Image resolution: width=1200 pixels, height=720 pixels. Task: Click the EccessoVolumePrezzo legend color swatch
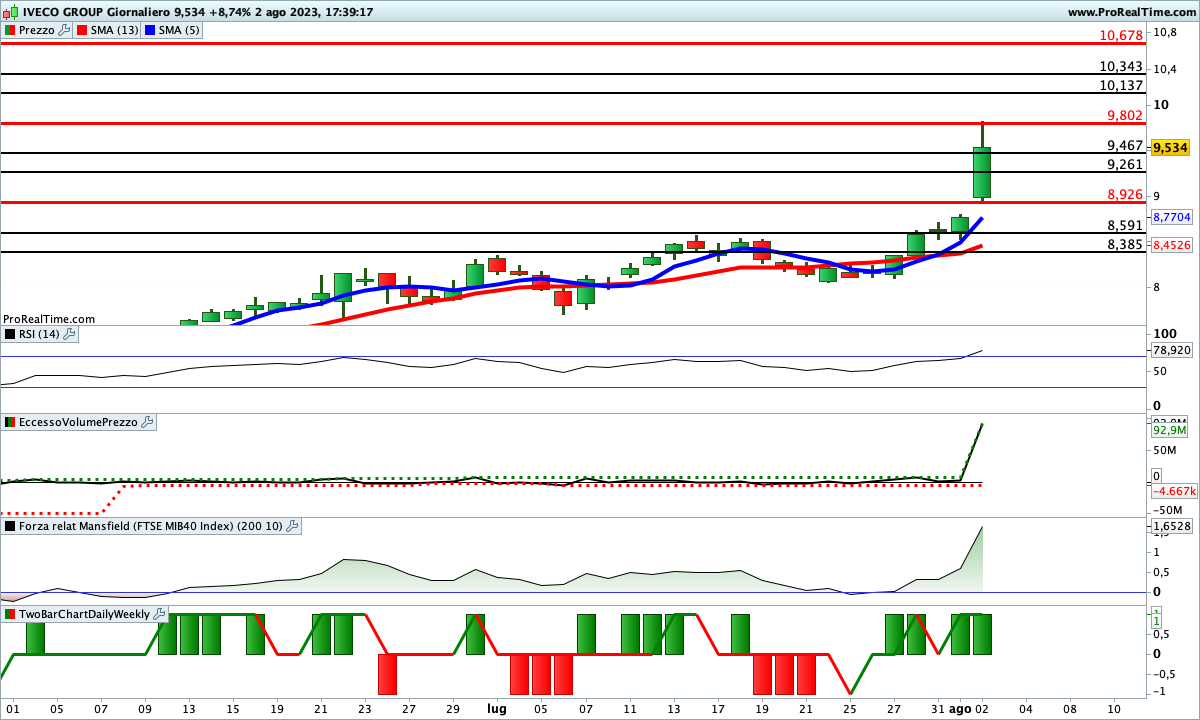(10, 423)
